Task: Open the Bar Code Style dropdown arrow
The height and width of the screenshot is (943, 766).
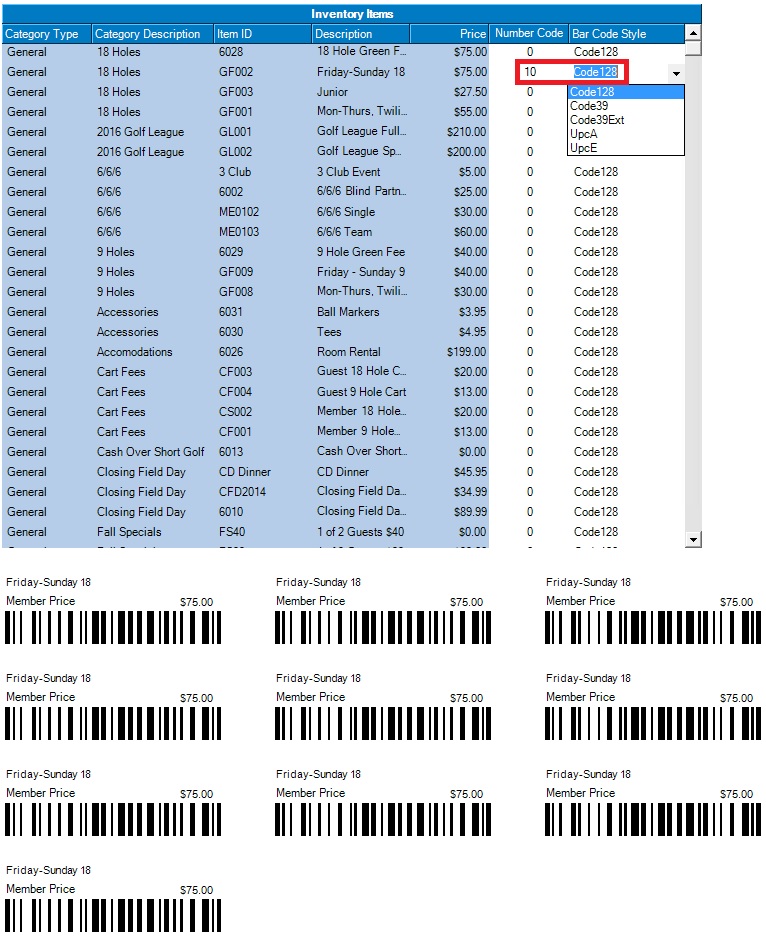Action: [x=676, y=73]
